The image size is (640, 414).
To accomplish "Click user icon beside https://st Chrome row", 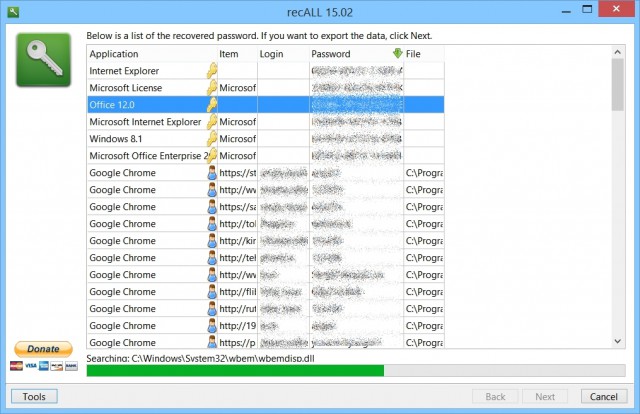I will [212, 173].
